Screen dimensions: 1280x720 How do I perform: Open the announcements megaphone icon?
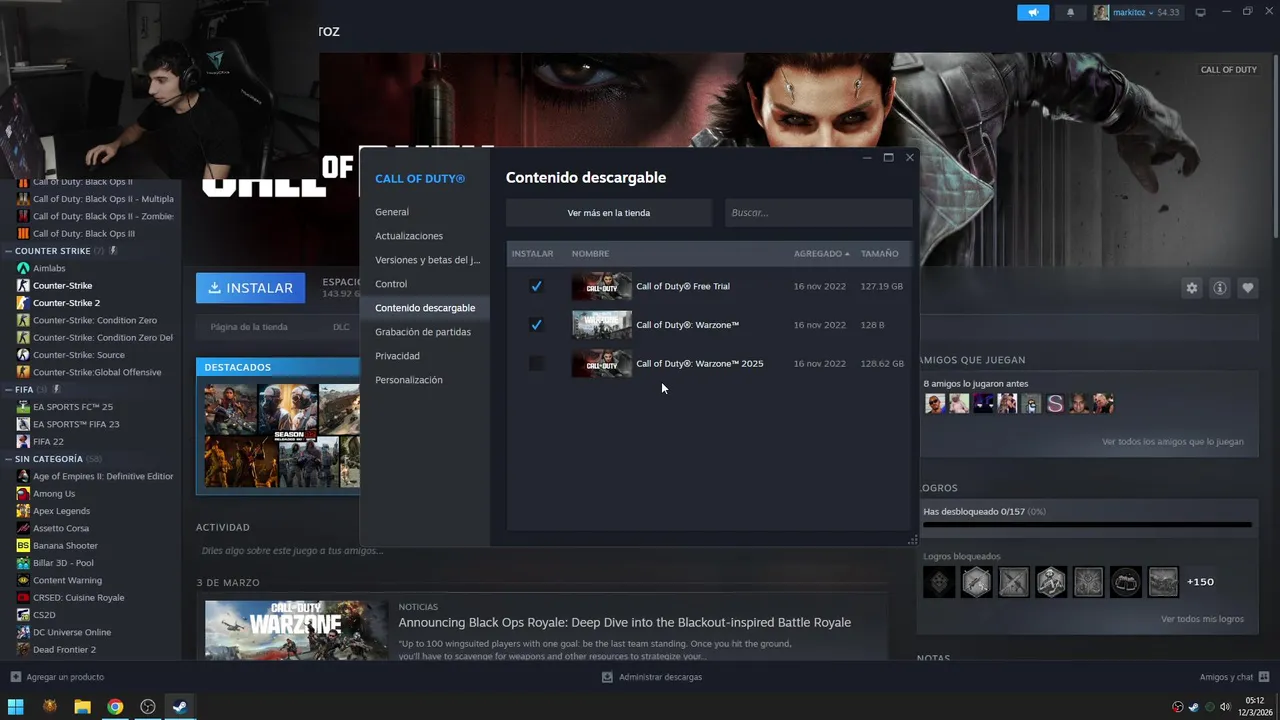(x=1033, y=12)
